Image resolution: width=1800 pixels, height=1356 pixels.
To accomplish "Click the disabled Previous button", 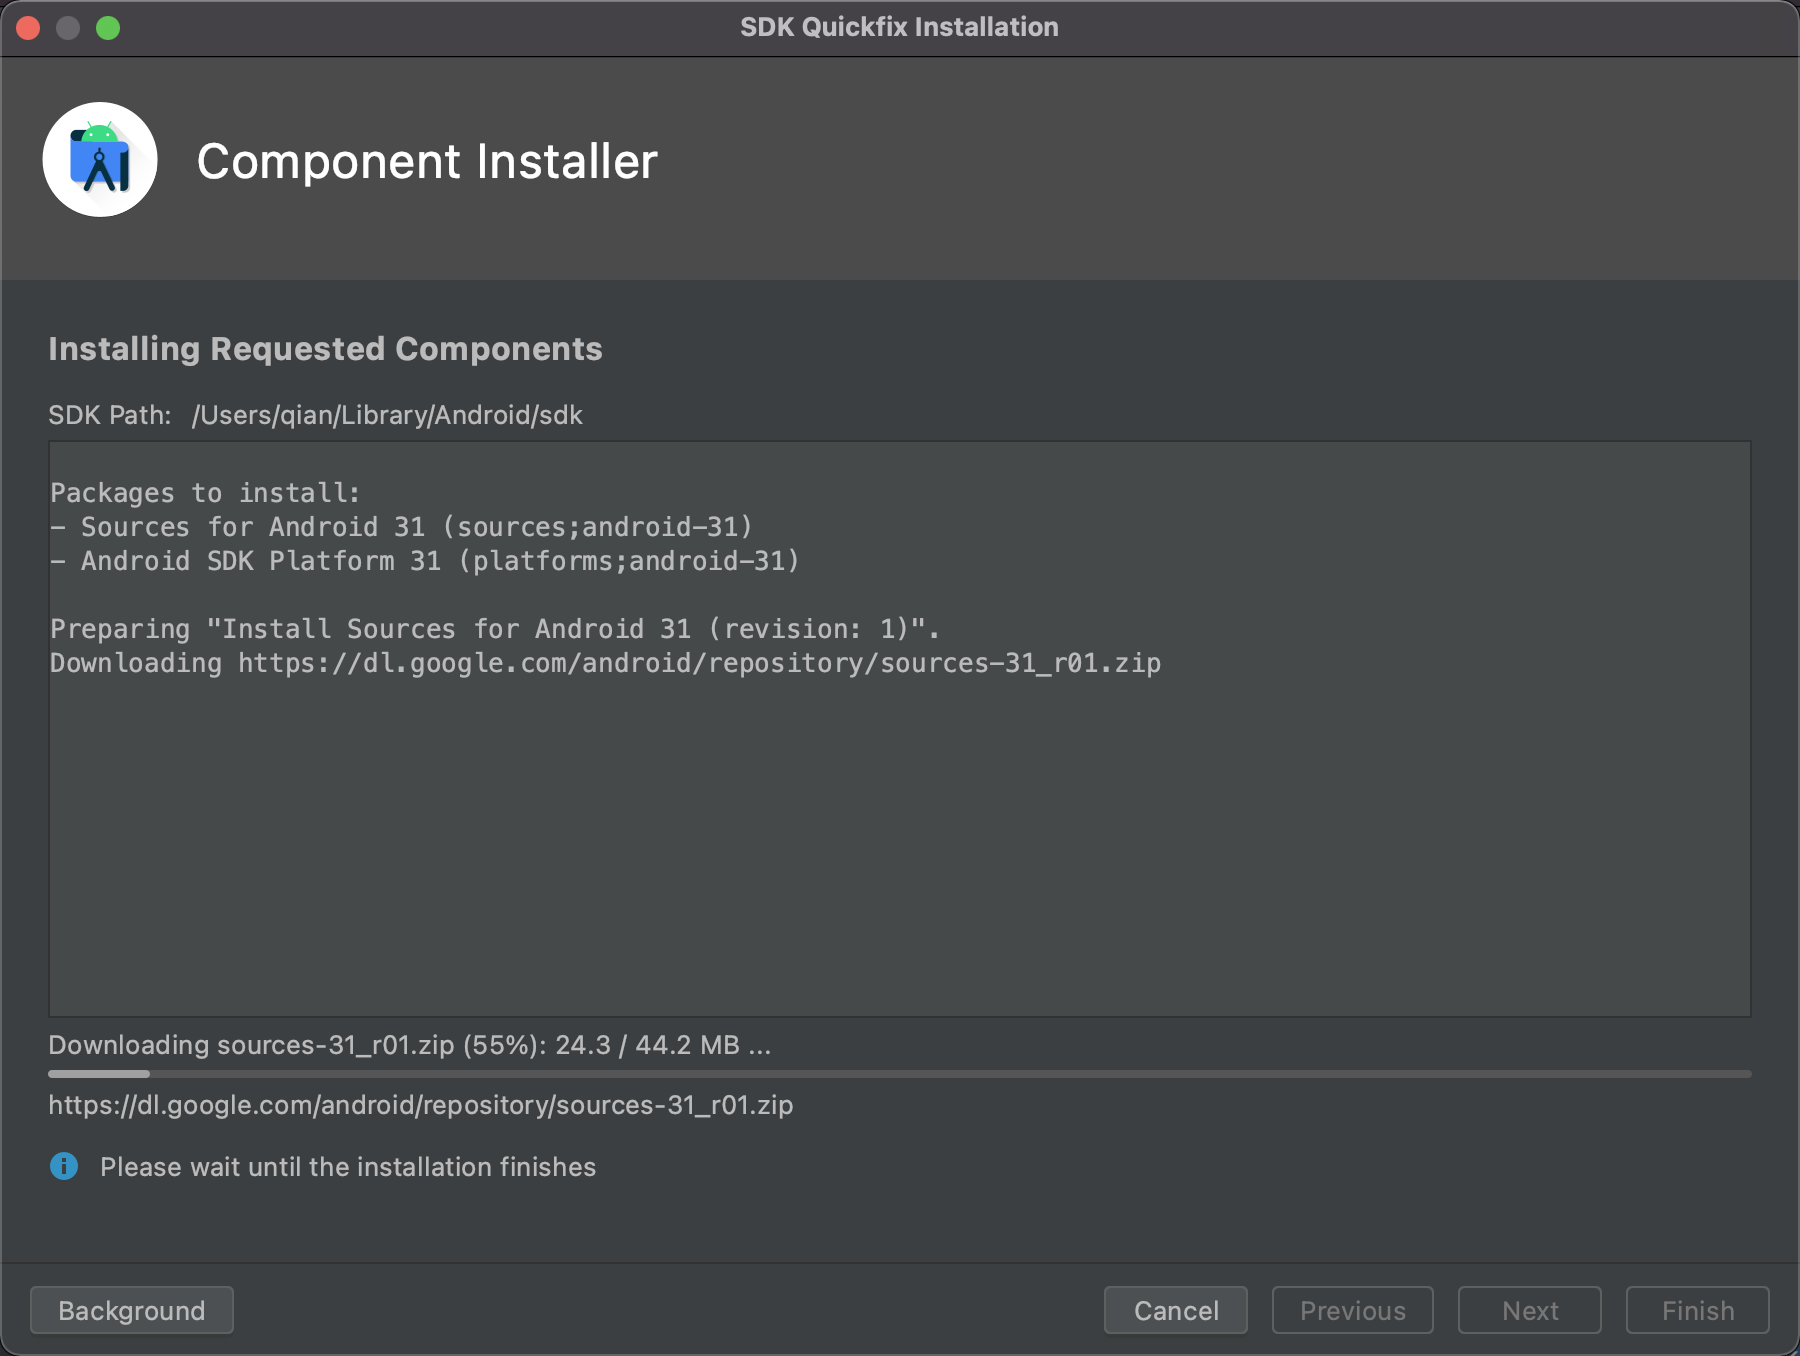I will coord(1353,1310).
